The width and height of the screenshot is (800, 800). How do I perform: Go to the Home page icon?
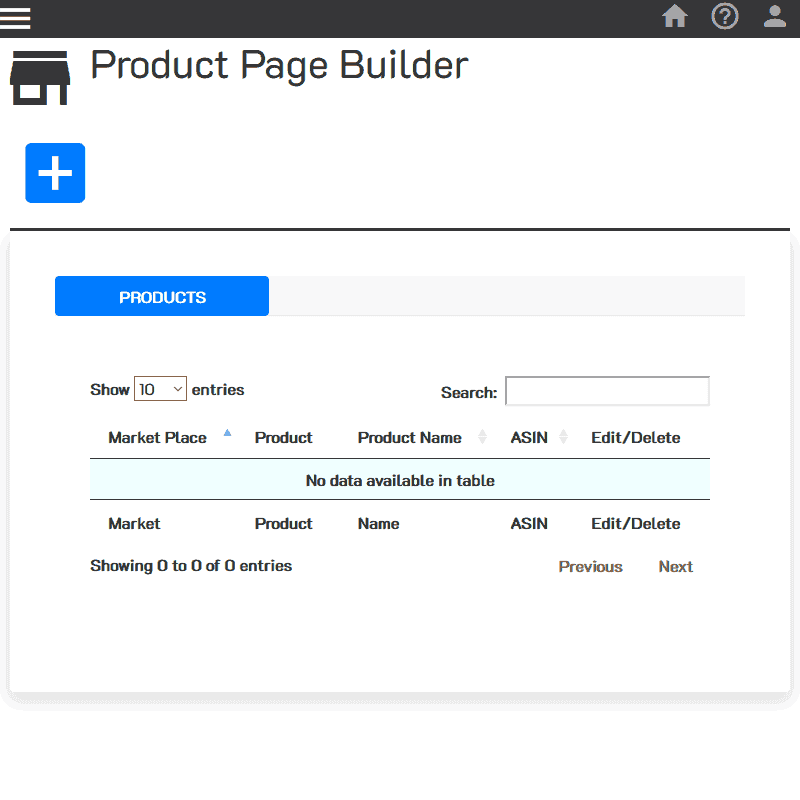tap(675, 17)
